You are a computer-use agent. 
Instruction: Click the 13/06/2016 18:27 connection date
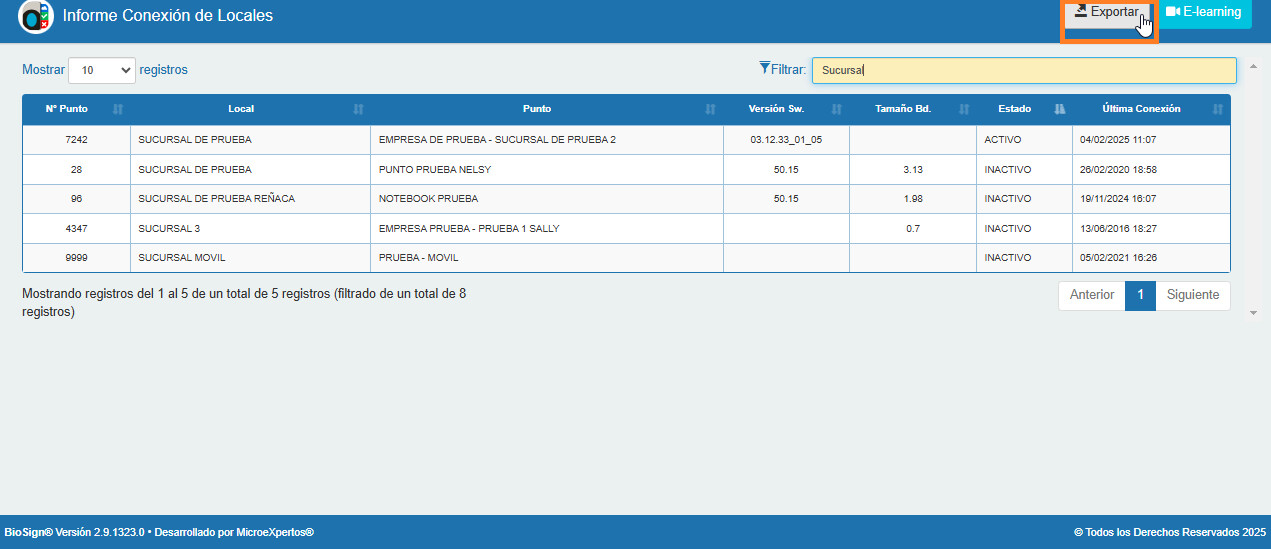[1151, 228]
